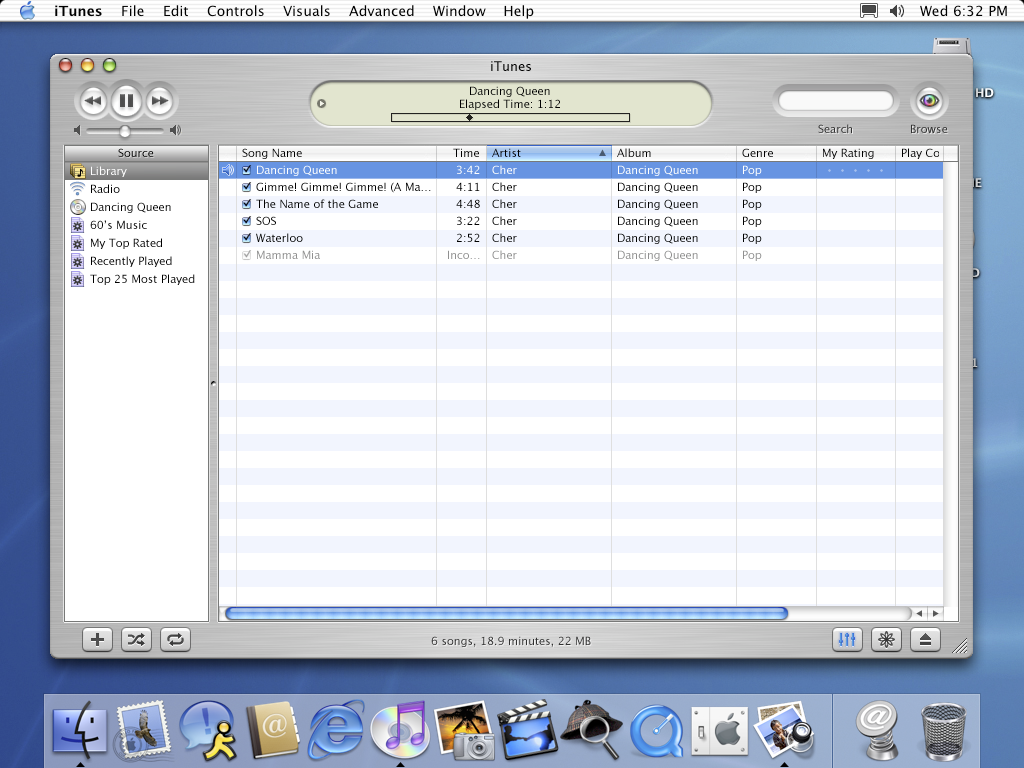Click the scroll right arrow

pos(936,613)
